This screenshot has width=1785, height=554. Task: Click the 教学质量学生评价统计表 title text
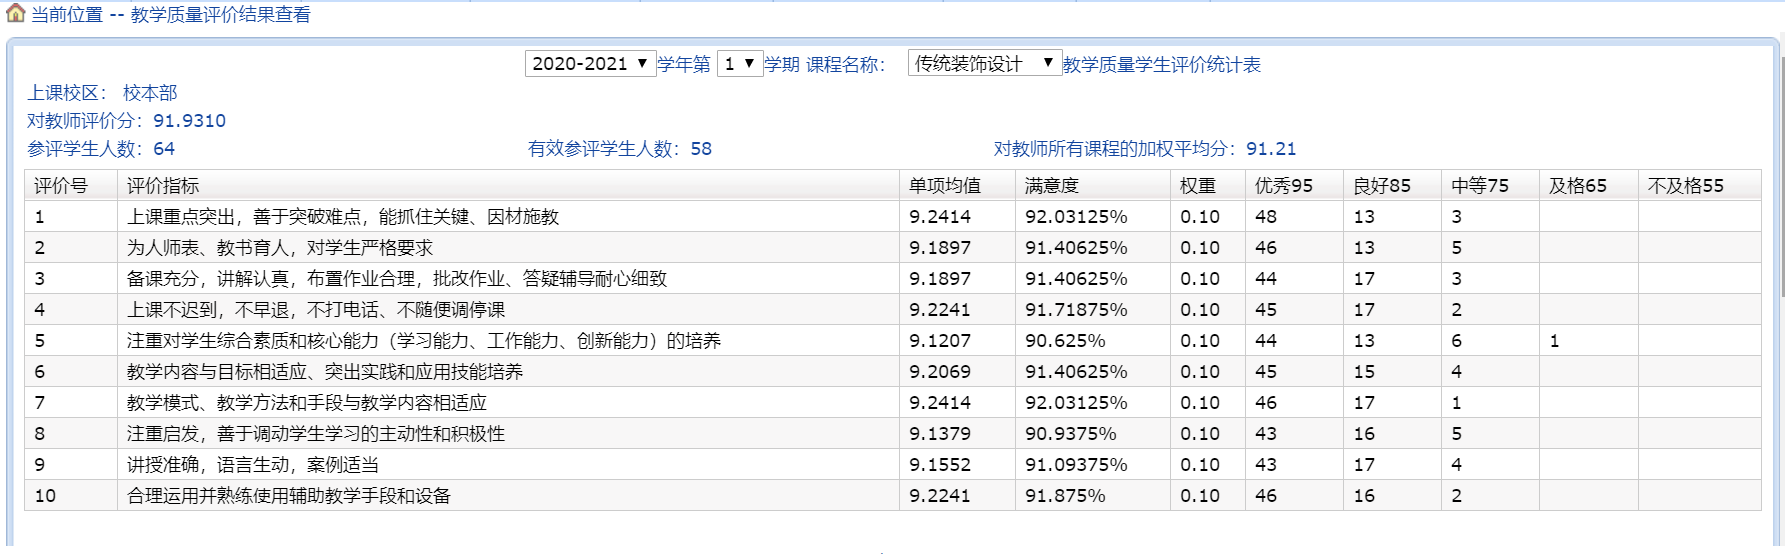click(1161, 65)
